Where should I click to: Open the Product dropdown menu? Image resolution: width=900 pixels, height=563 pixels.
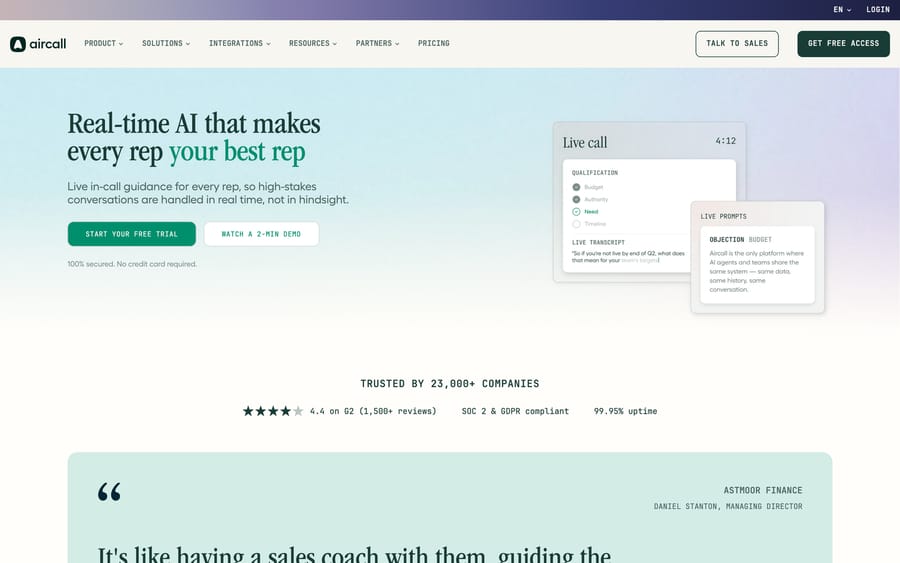(x=103, y=44)
